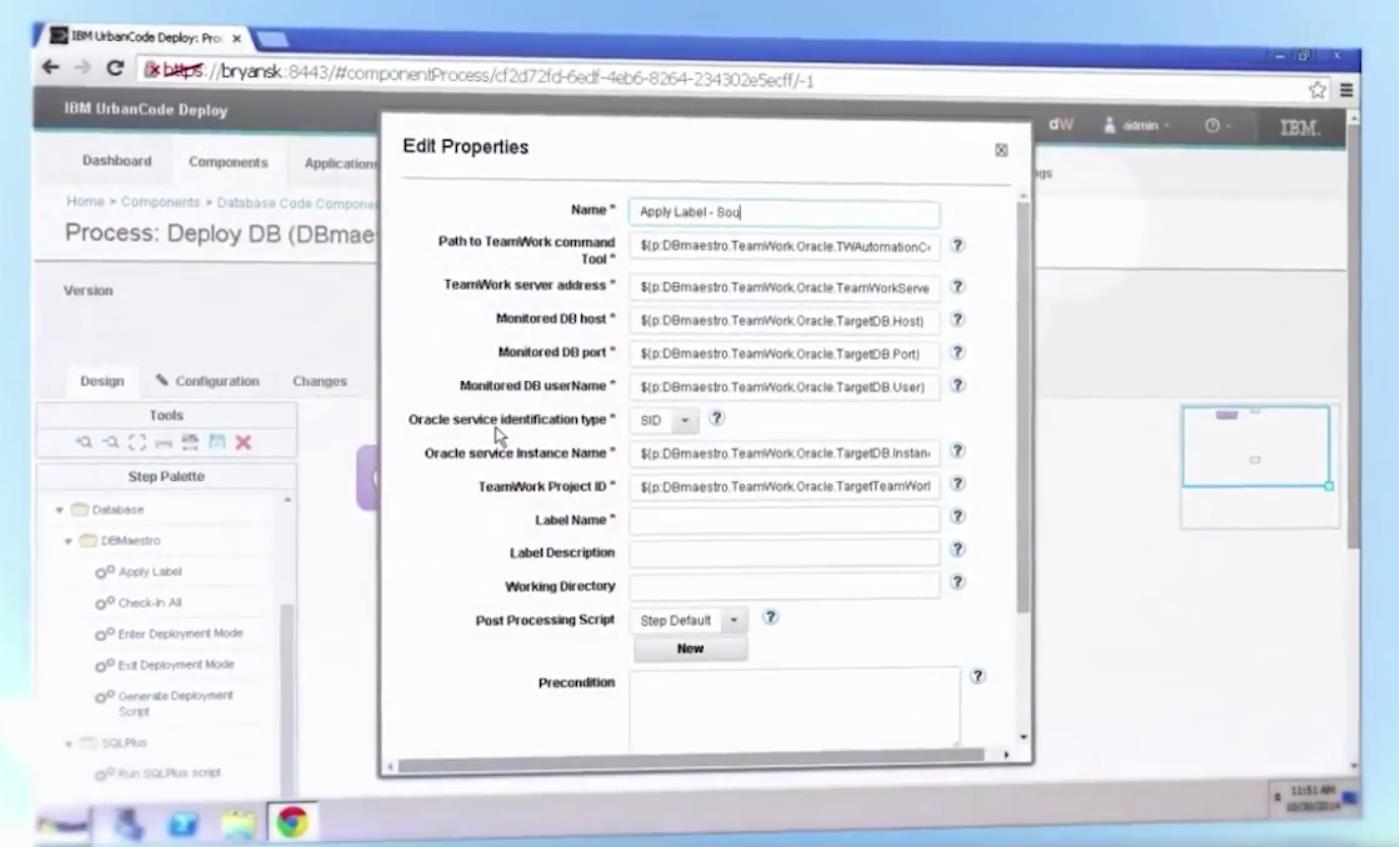Open help for Oracle service identification type
Viewport: 1399px width, 847px height.
coord(716,418)
